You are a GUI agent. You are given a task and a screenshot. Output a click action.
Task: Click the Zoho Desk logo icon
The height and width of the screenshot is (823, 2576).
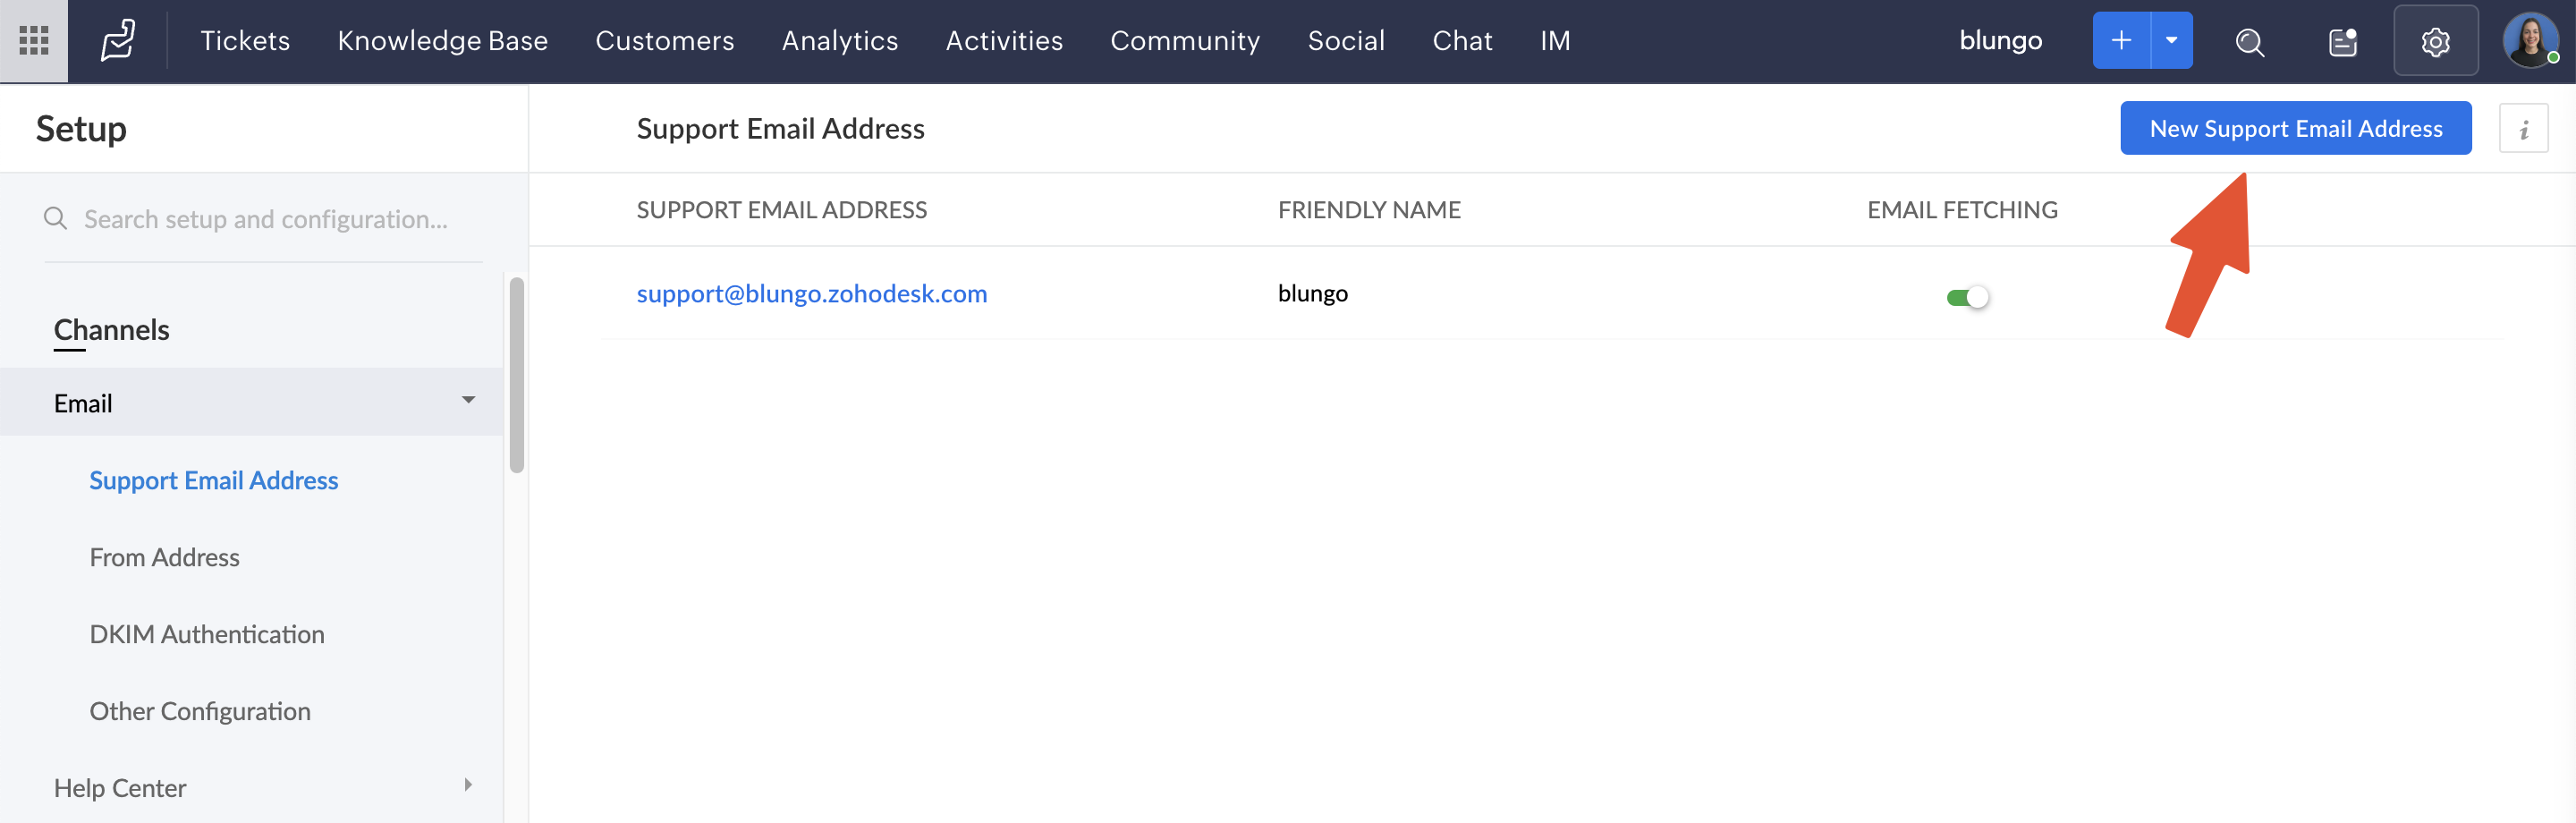click(118, 41)
